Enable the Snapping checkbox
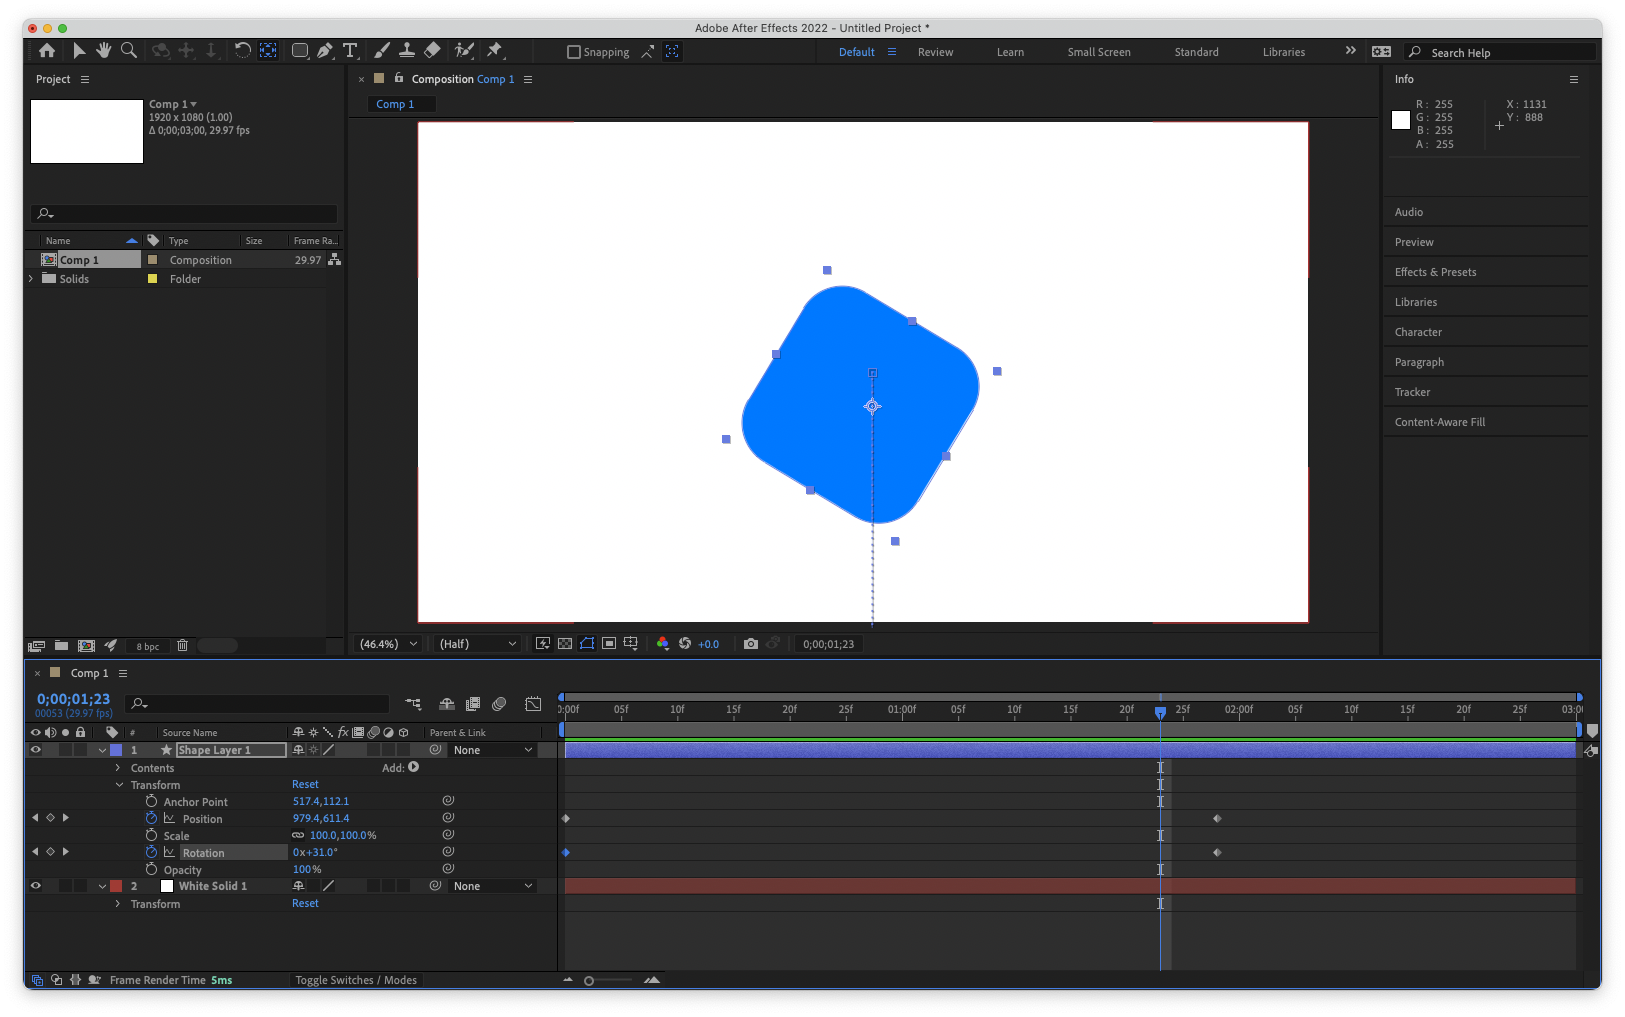The height and width of the screenshot is (1017, 1625). [x=574, y=52]
